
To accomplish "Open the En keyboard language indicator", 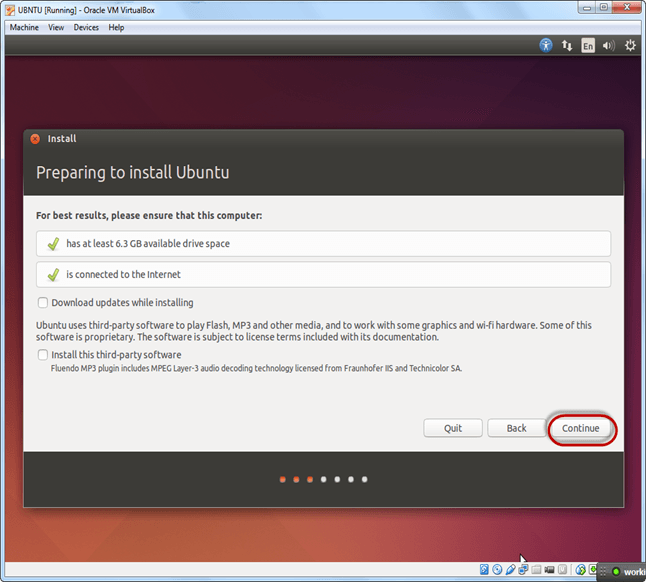I will [x=588, y=45].
